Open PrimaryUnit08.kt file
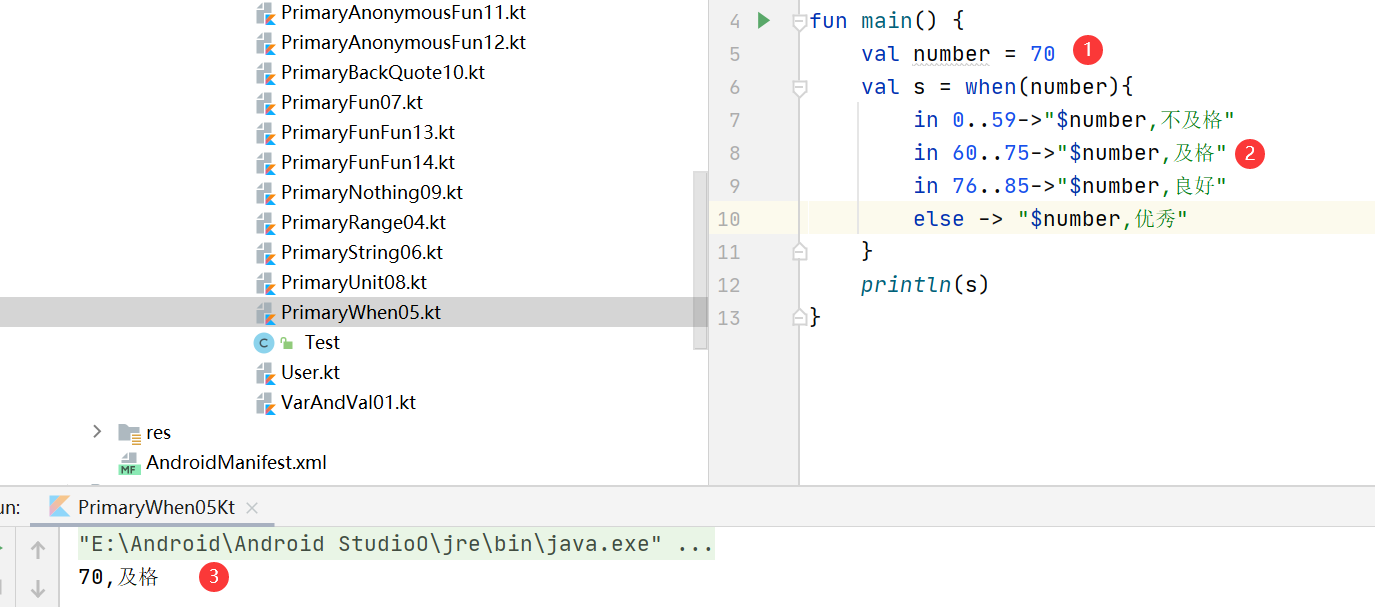 tap(354, 282)
